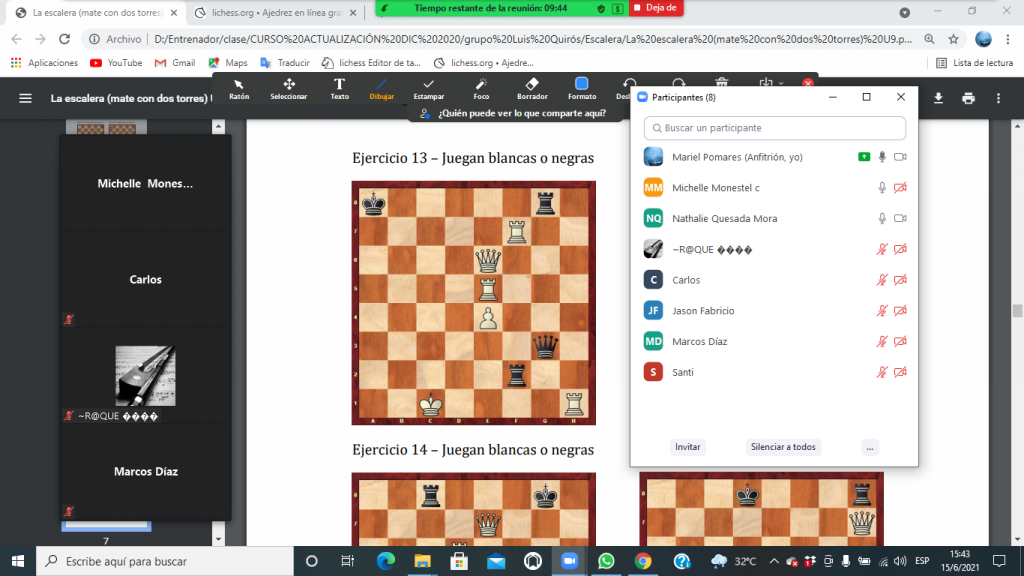Image resolution: width=1024 pixels, height=576 pixels.
Task: Toggle Nathalie Quesada Mora microphone
Action: pos(882,218)
